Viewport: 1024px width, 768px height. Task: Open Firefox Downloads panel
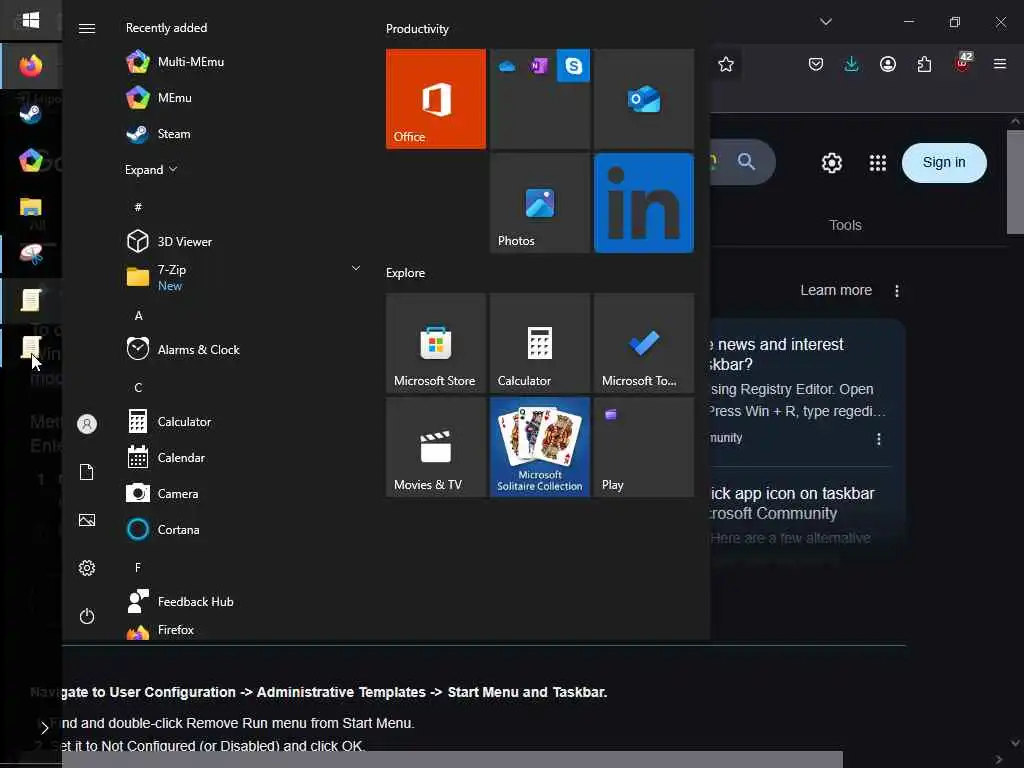click(x=851, y=64)
